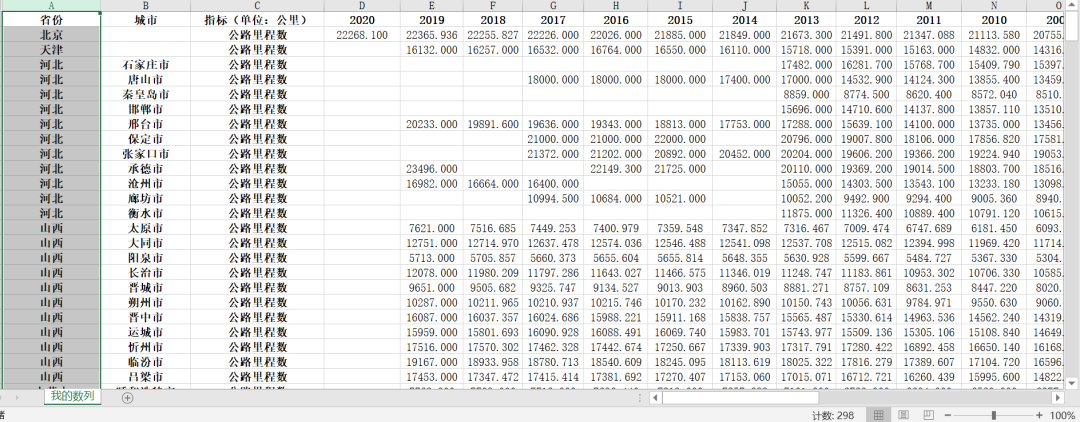The width and height of the screenshot is (1080, 422).
Task: Select column A header
Action: point(52,6)
